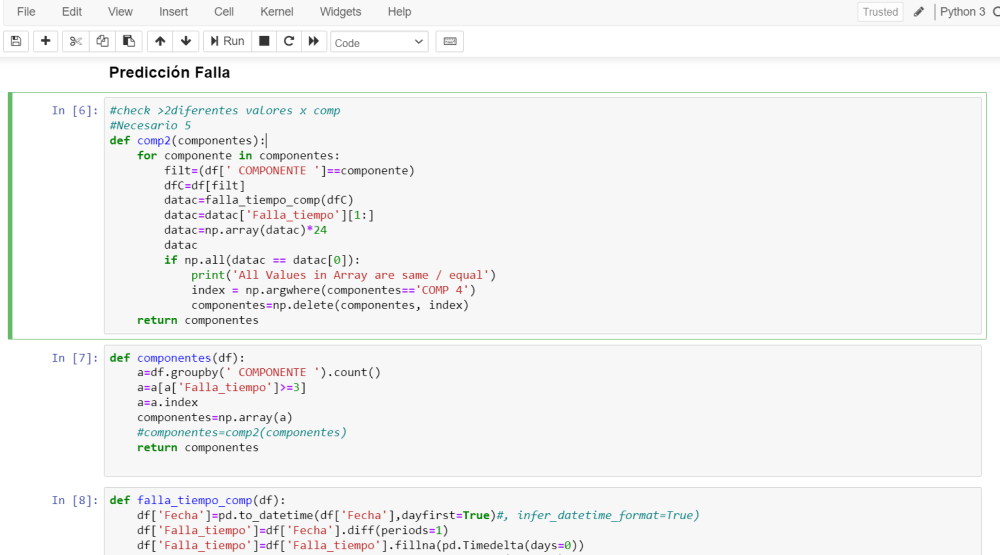This screenshot has width=1000, height=555.
Task: Paste cells below using the clipboard icon
Action: click(x=129, y=41)
